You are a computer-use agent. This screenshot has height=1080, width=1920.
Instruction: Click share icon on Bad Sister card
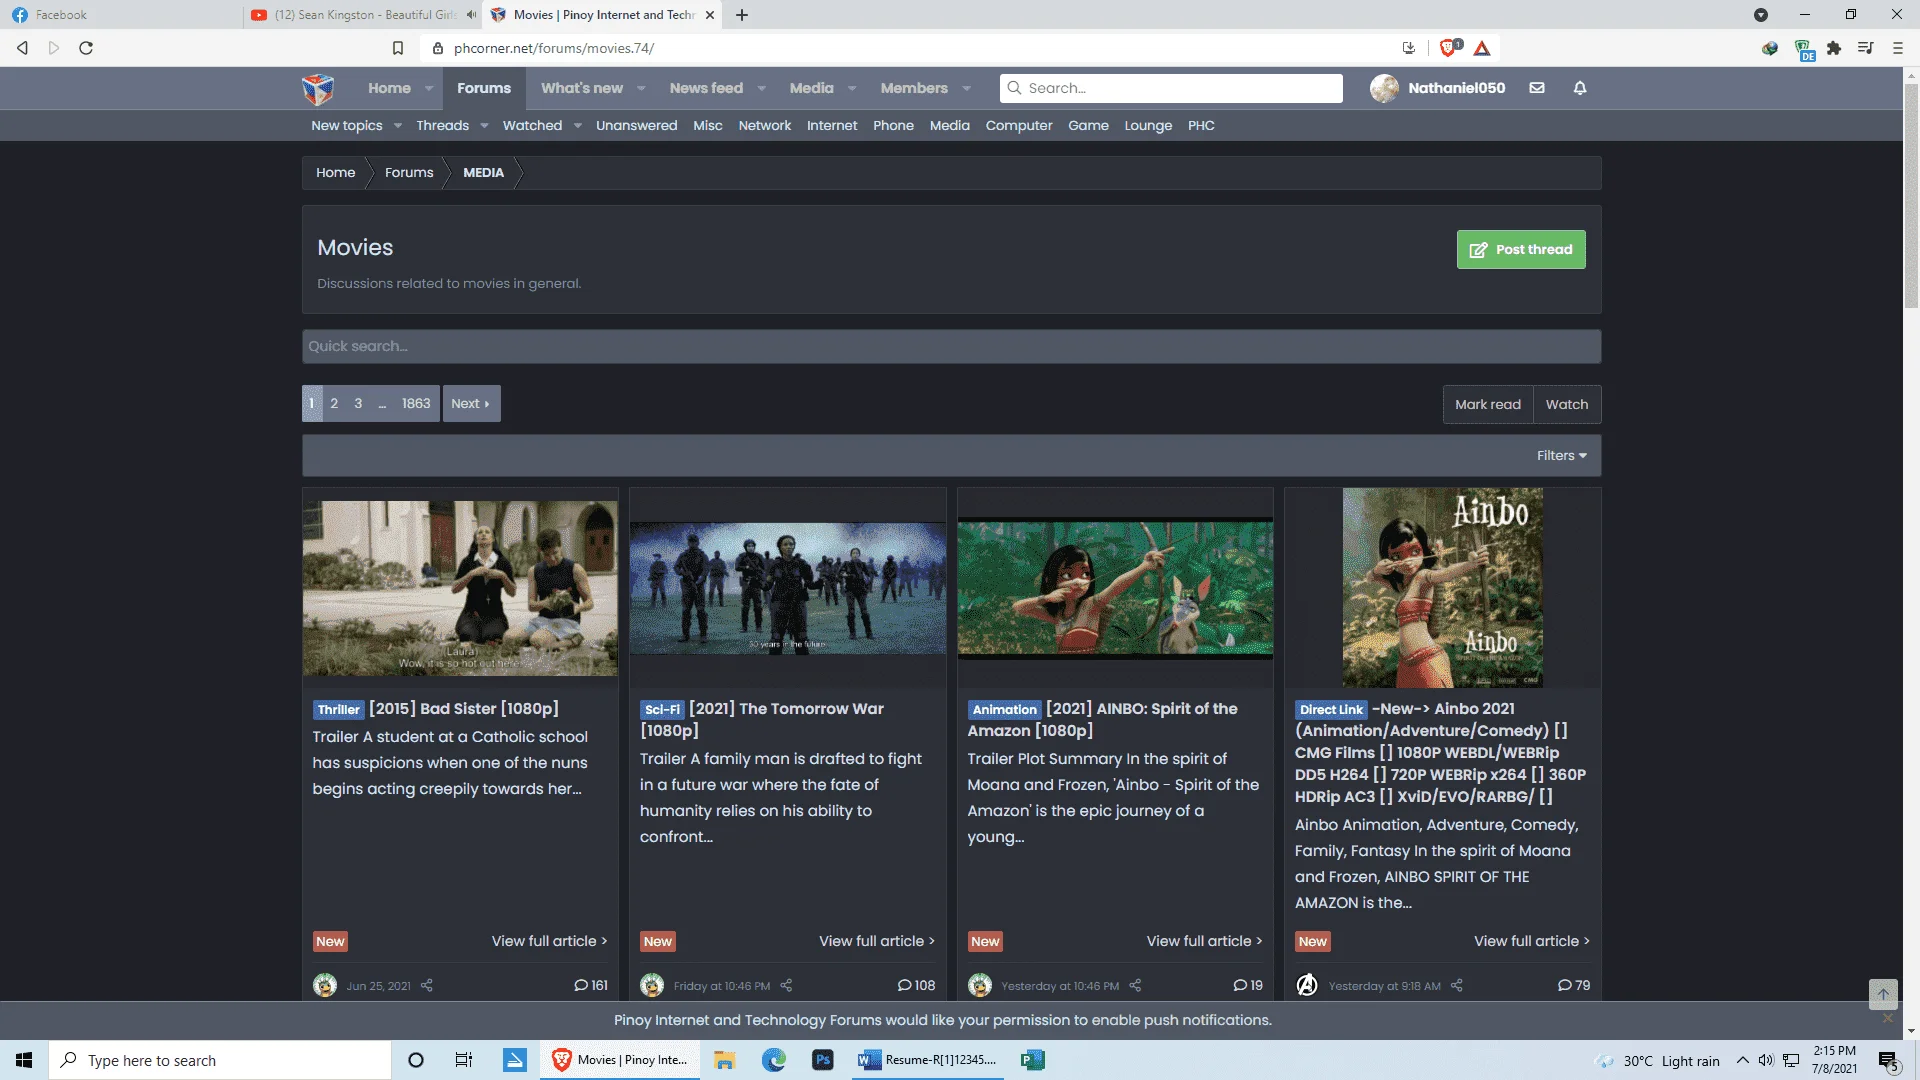[427, 986]
